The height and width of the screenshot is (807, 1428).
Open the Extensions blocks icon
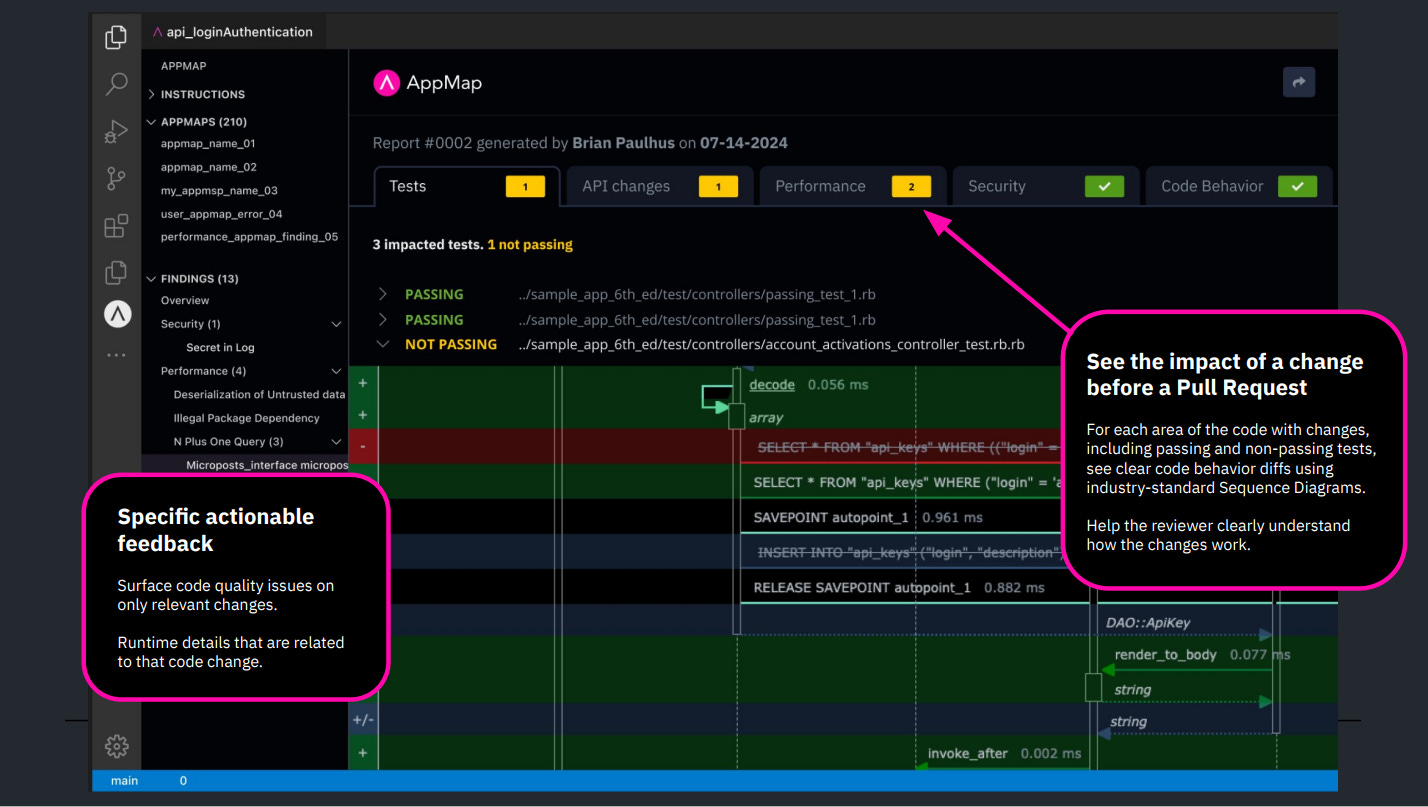[117, 225]
